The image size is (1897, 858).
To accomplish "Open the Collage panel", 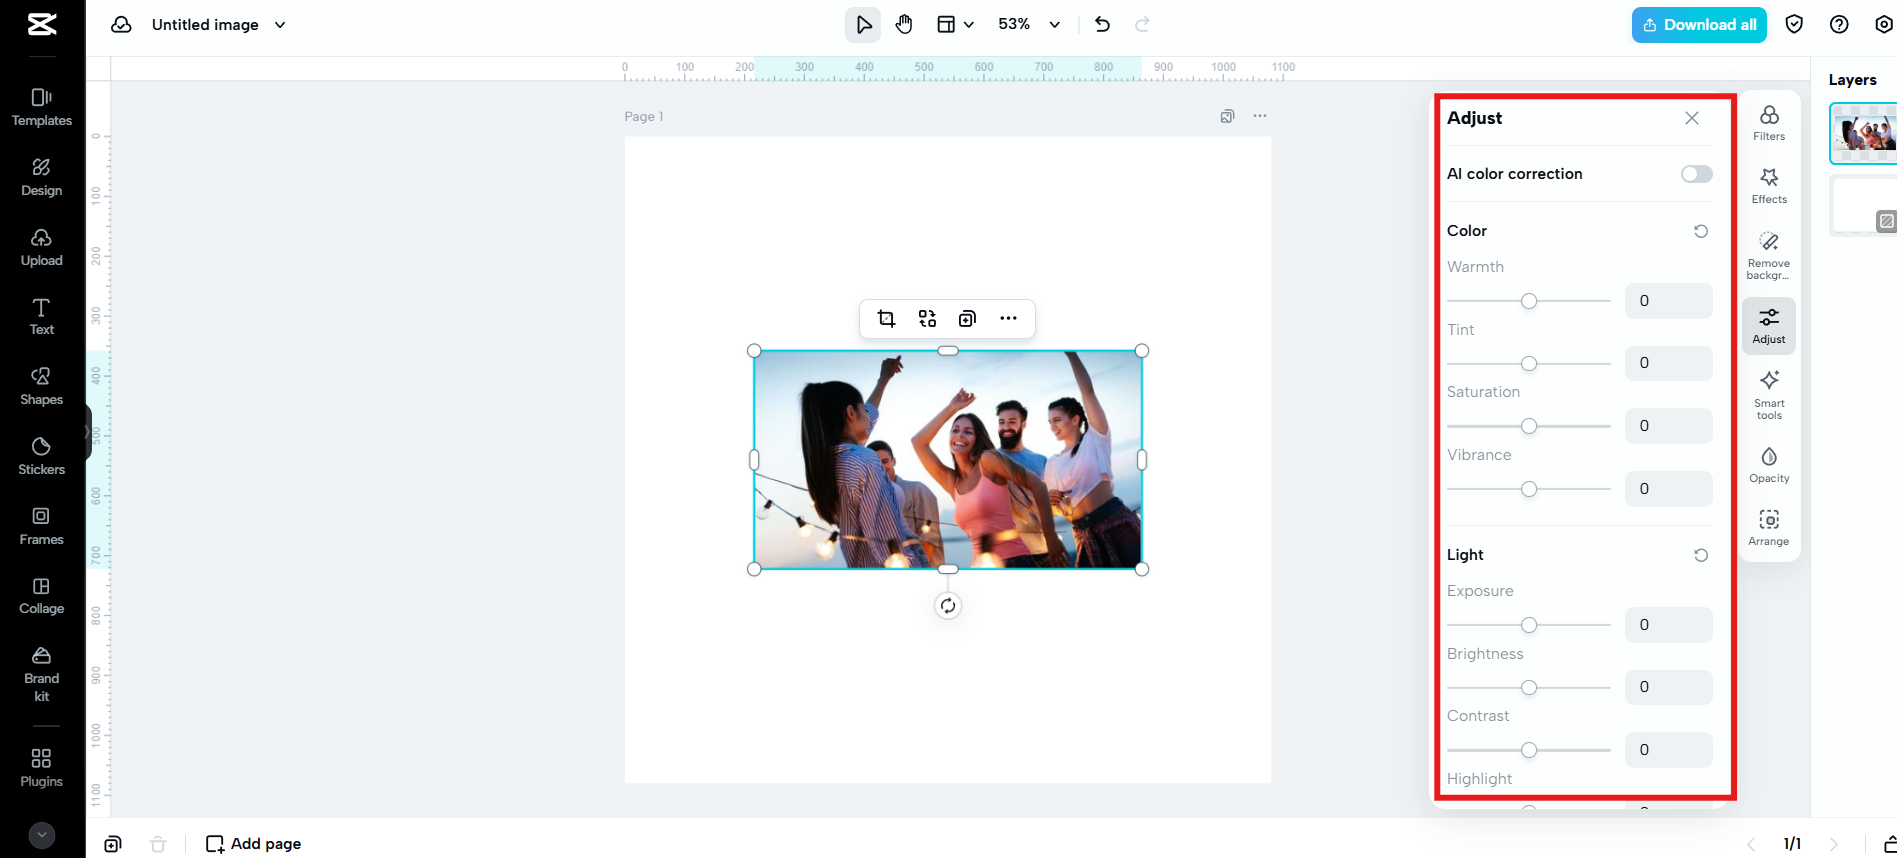I will pyautogui.click(x=42, y=596).
